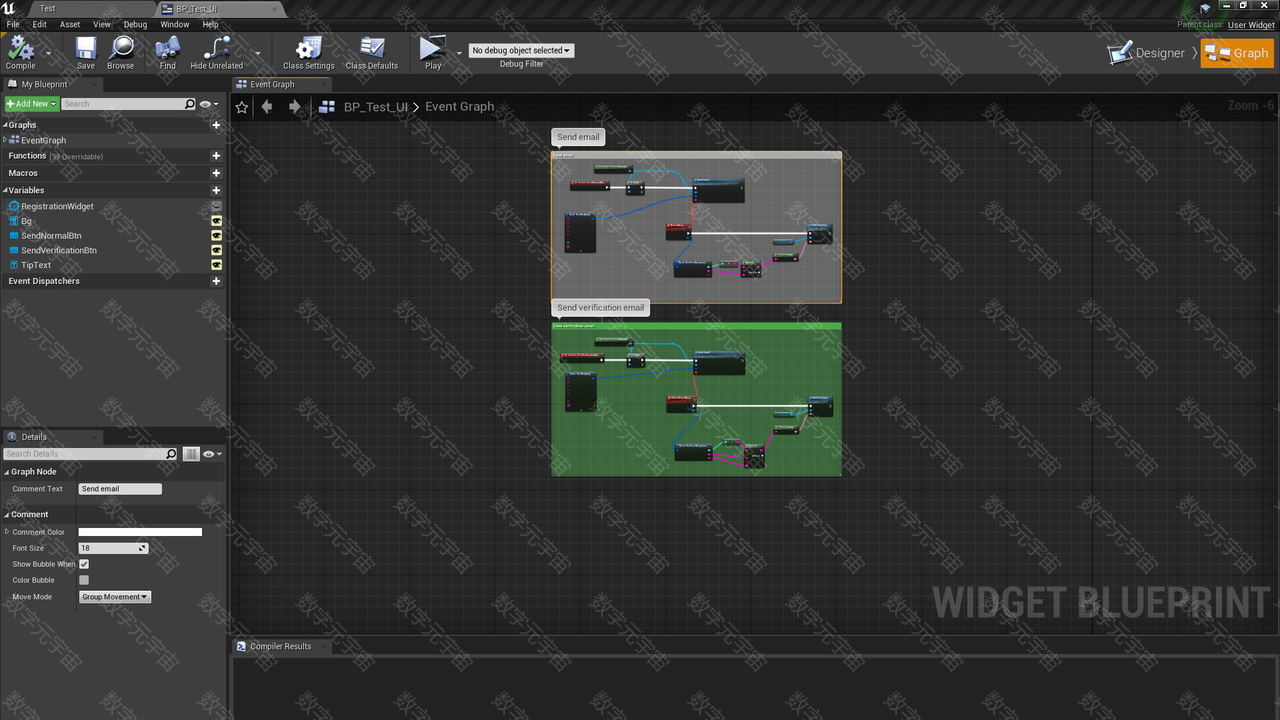Navigate forward in graph history
Viewport: 1280px width, 720px height.
click(294, 107)
